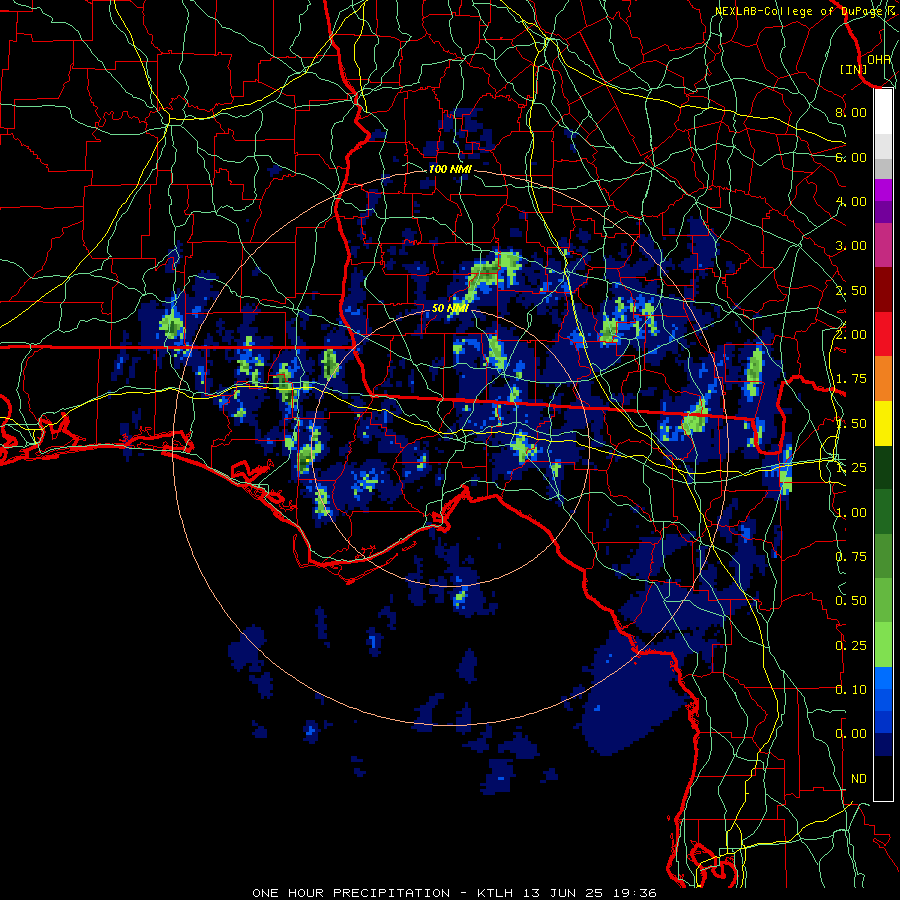This screenshot has width=900, height=900.
Task: Click the 3.00 legend value
Action: [x=851, y=246]
